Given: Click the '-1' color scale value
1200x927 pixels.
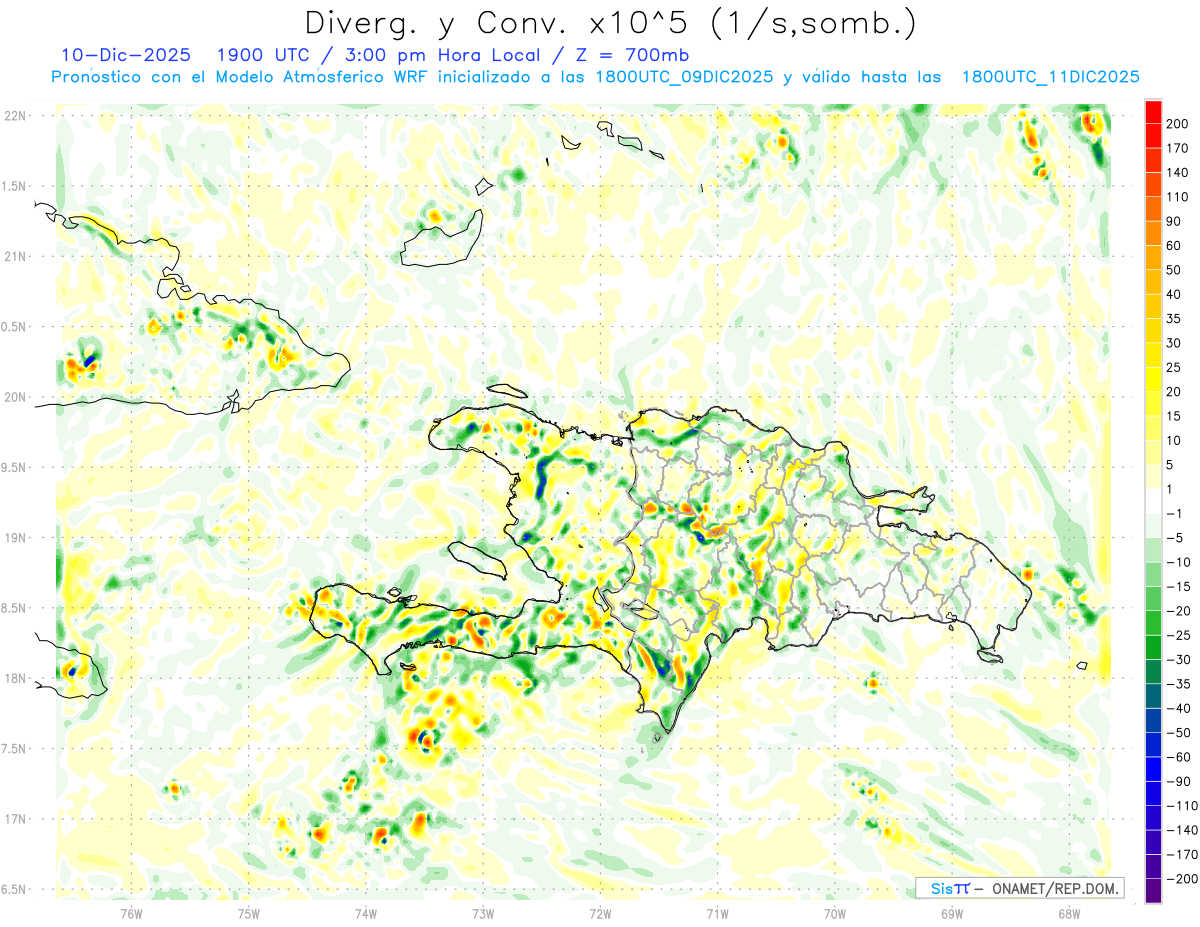Looking at the screenshot, I should point(1175,514).
